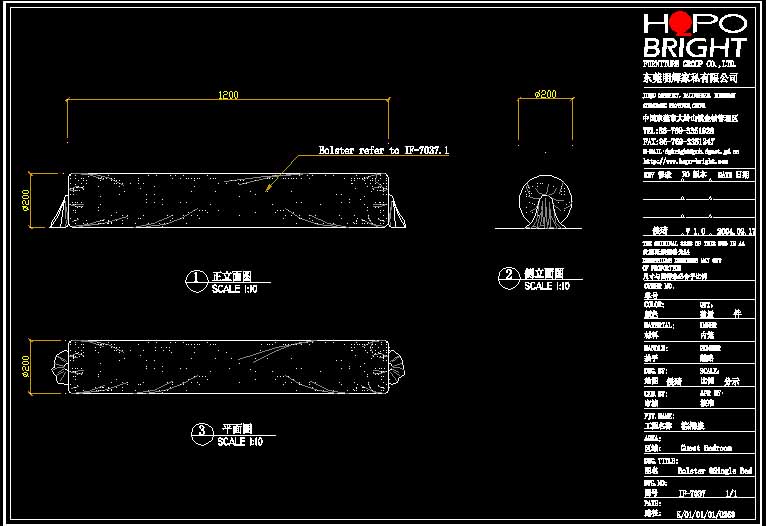Image resolution: width=766 pixels, height=526 pixels.
Task: Click the 2004.02.17 date entry
Action: coord(736,231)
